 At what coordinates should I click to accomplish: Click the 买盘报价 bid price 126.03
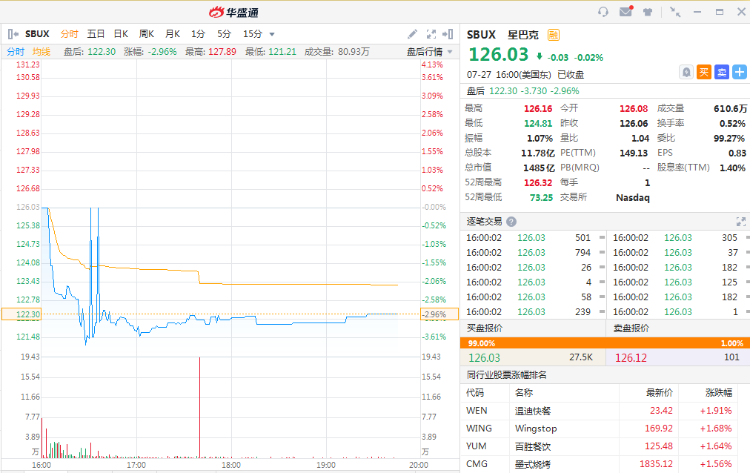point(484,358)
